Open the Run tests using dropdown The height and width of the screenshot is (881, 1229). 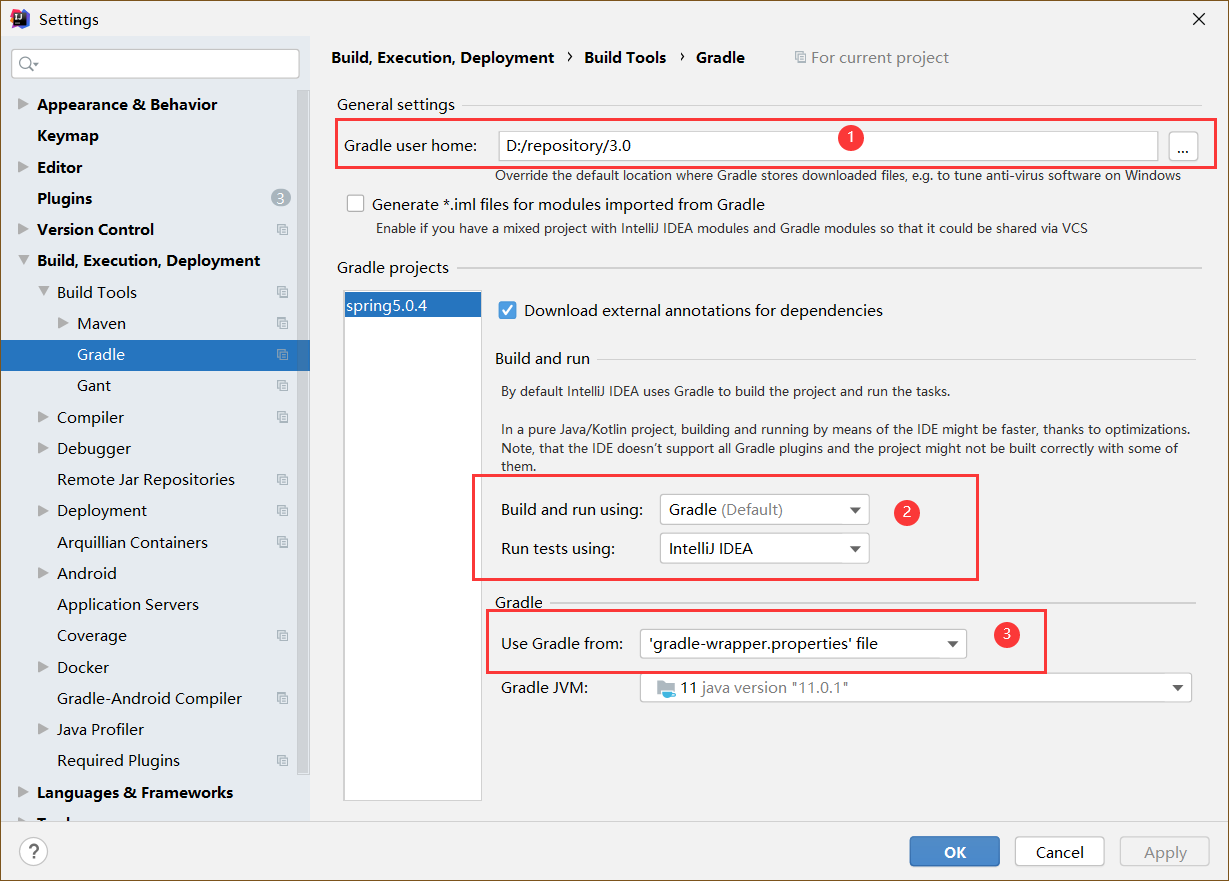point(764,548)
